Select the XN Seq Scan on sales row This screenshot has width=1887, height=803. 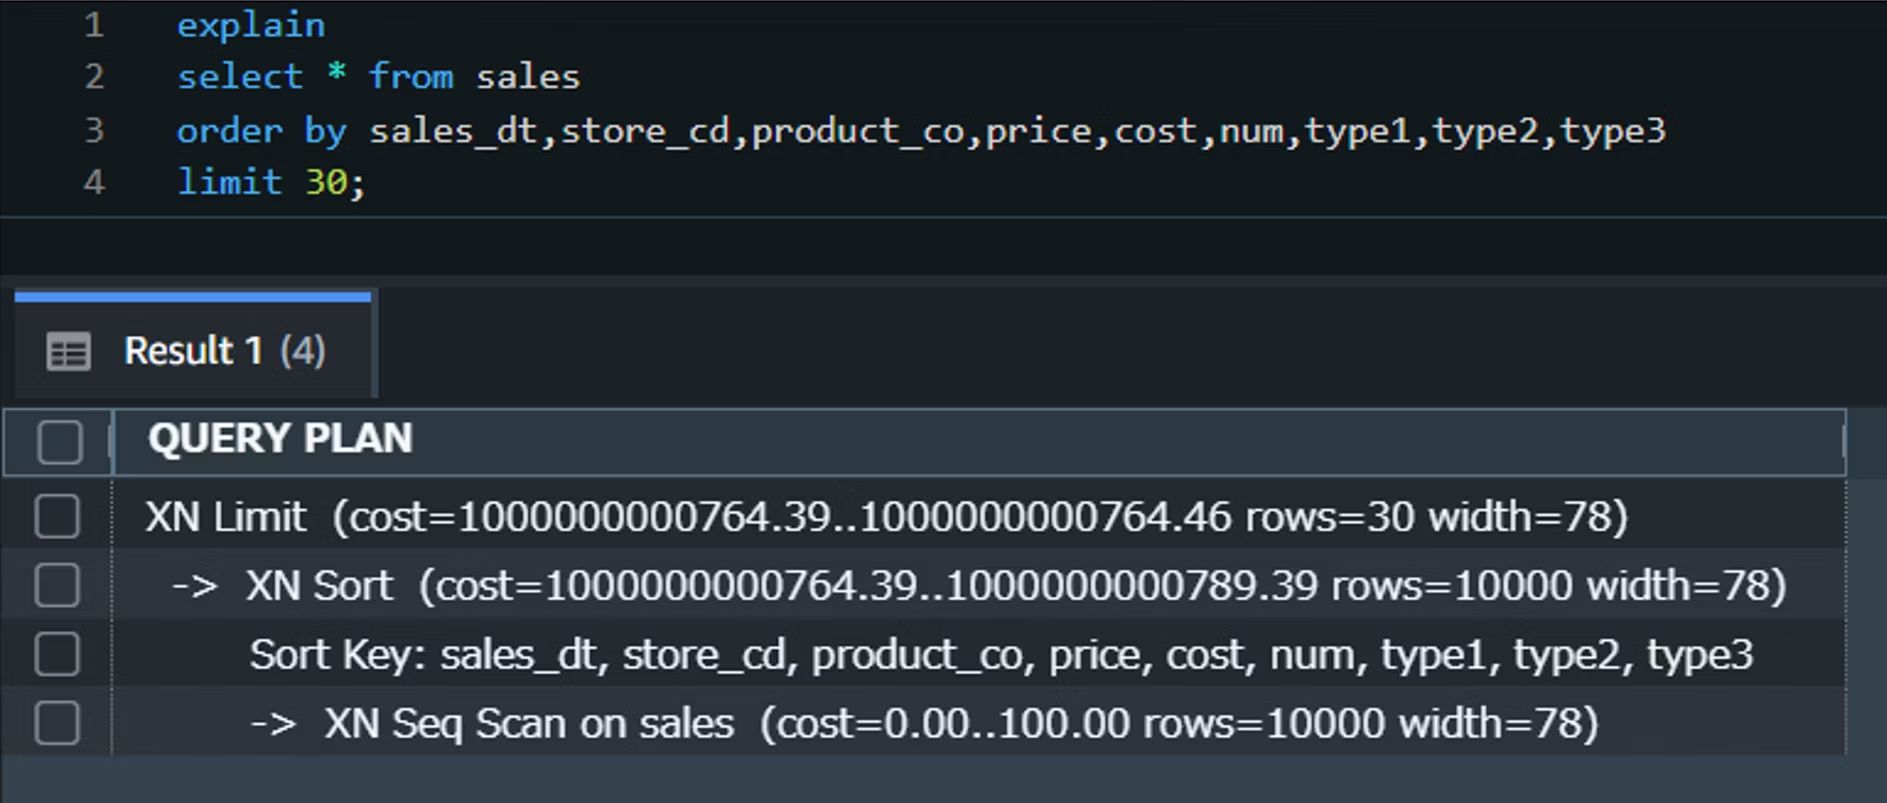(979, 723)
